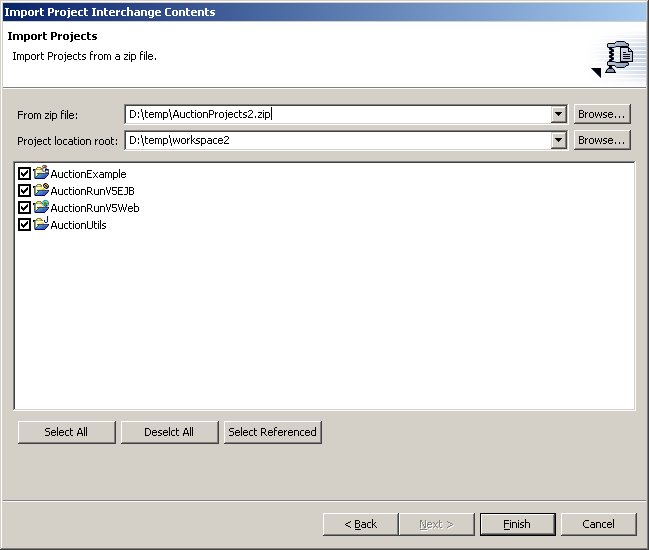
Task: Toggle the AuctionUtils project checkbox
Action: (x=24, y=224)
